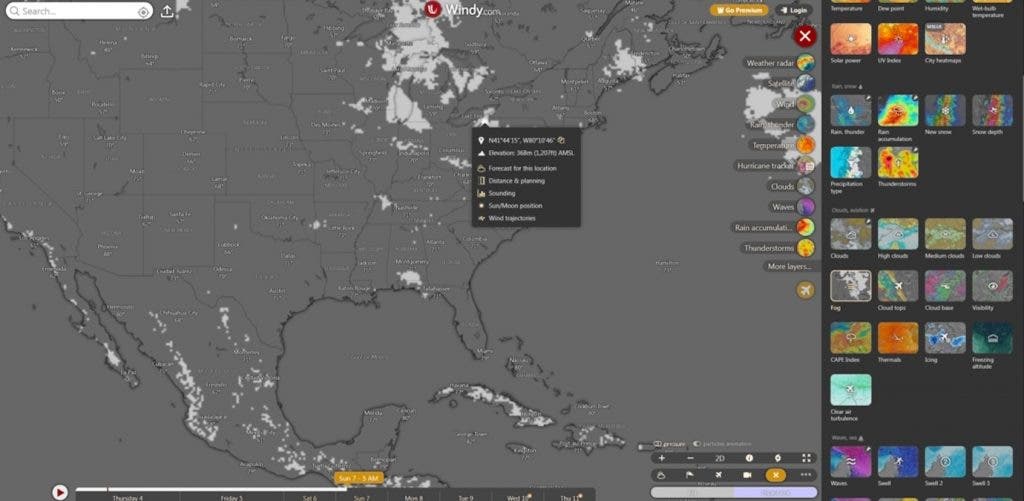Viewport: 1024px width, 501px height.
Task: Select the New snow layer thumbnail
Action: (945, 110)
